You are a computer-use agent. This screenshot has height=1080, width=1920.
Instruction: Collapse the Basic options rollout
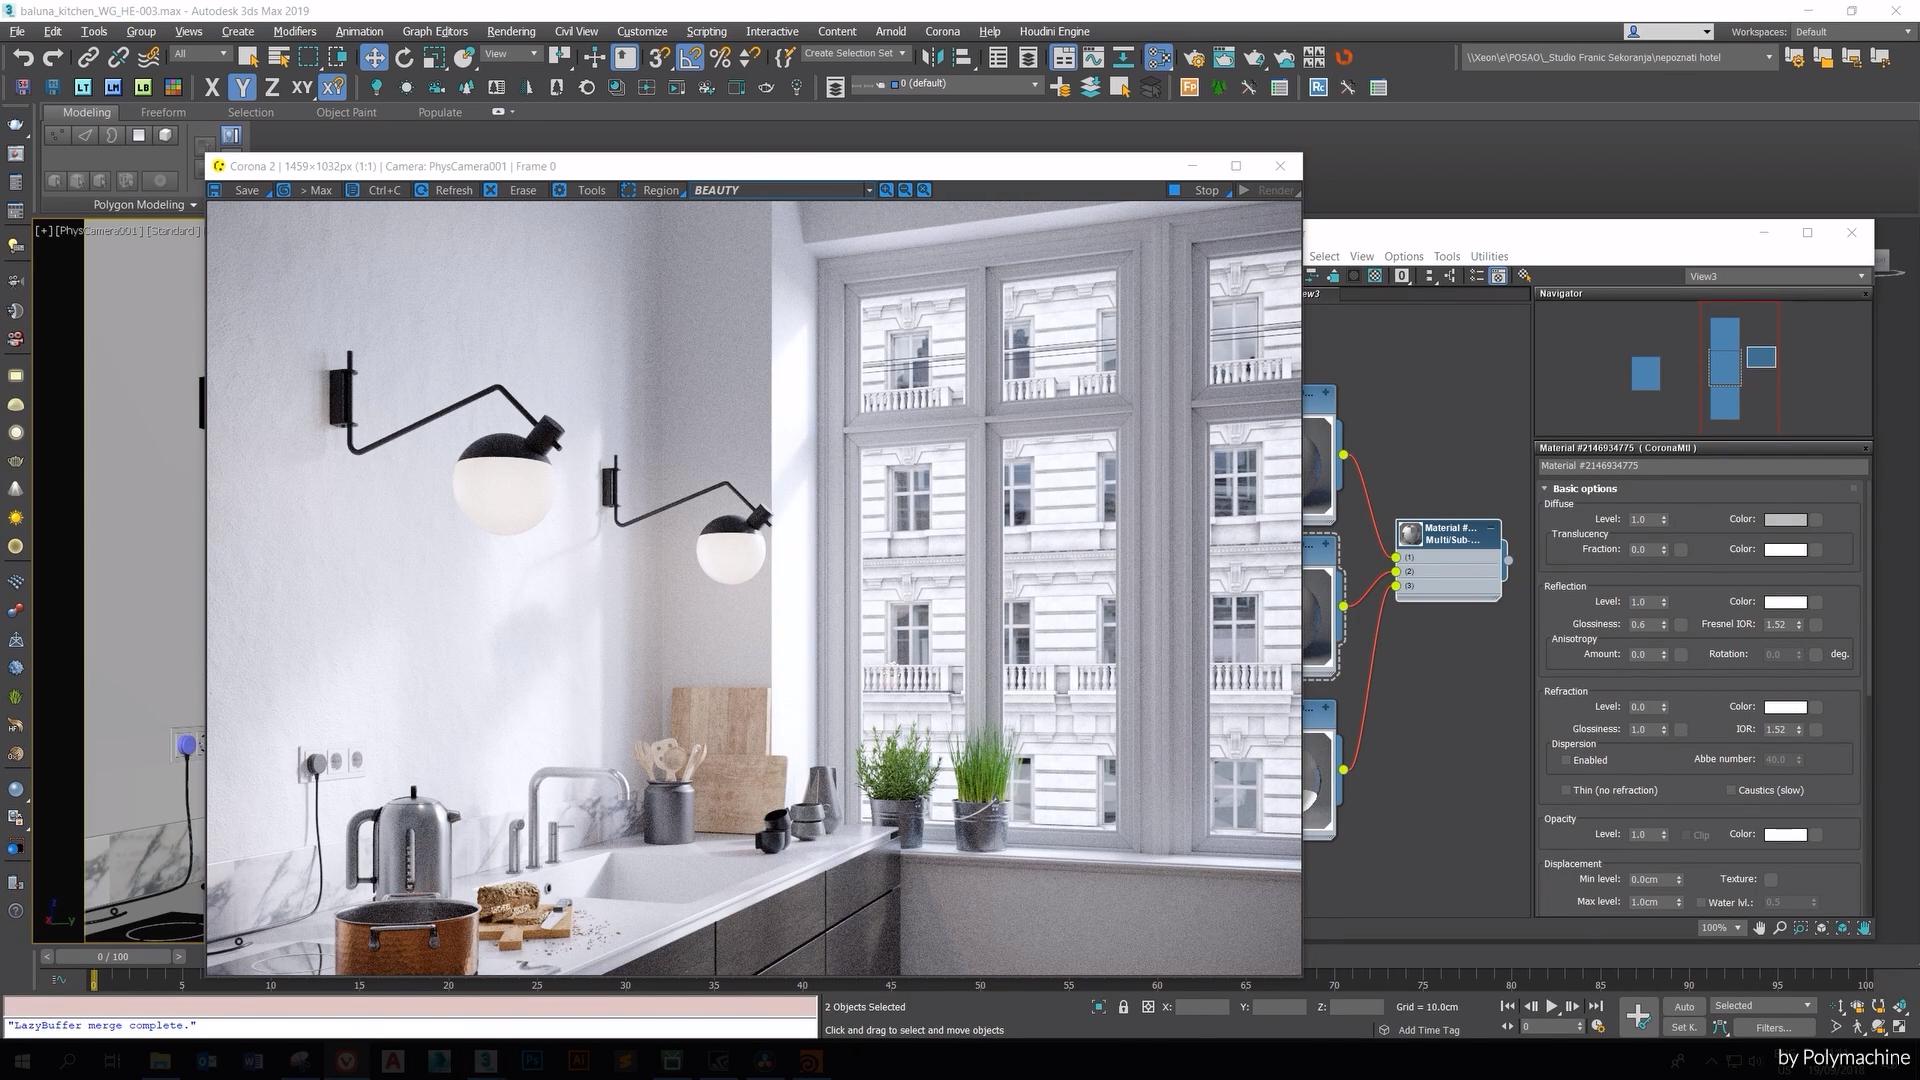coord(1545,488)
